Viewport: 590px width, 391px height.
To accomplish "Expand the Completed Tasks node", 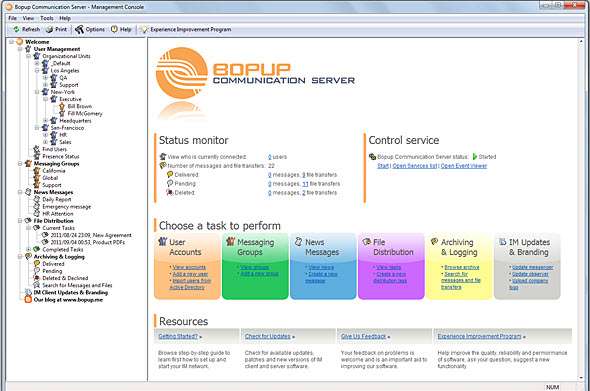I will pos(29,250).
